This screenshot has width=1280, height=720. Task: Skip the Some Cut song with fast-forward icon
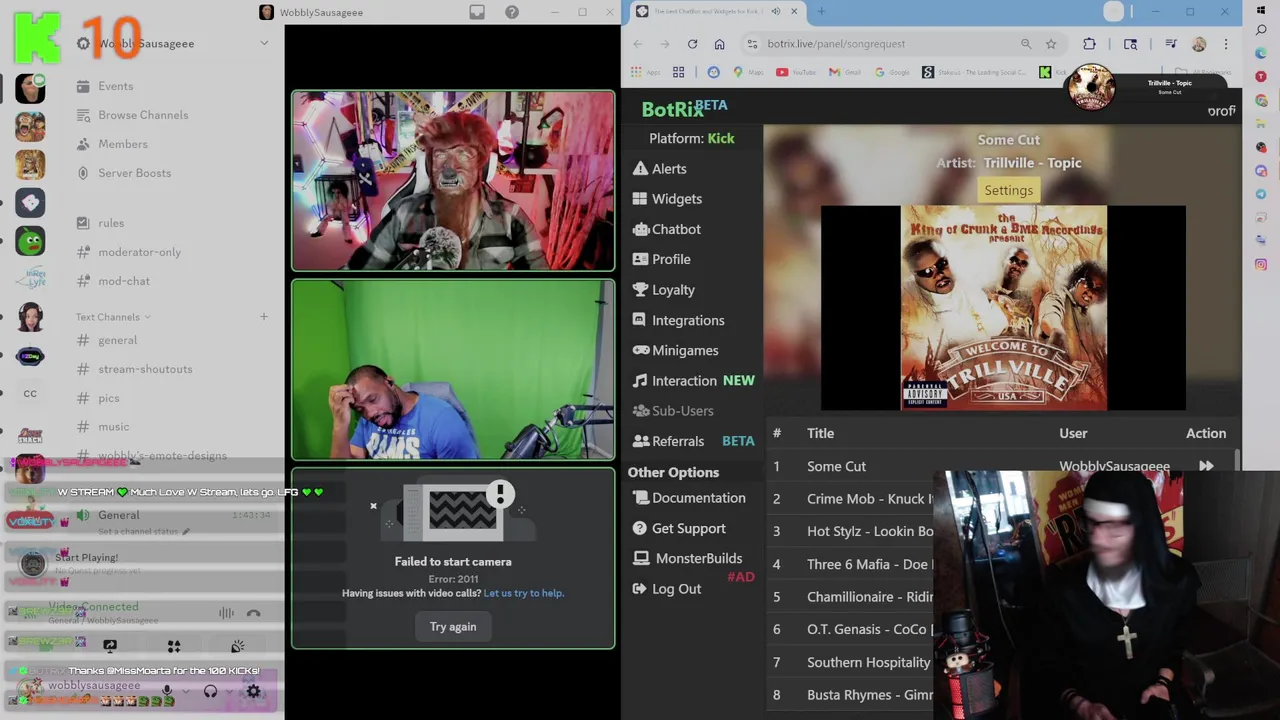coord(1206,466)
